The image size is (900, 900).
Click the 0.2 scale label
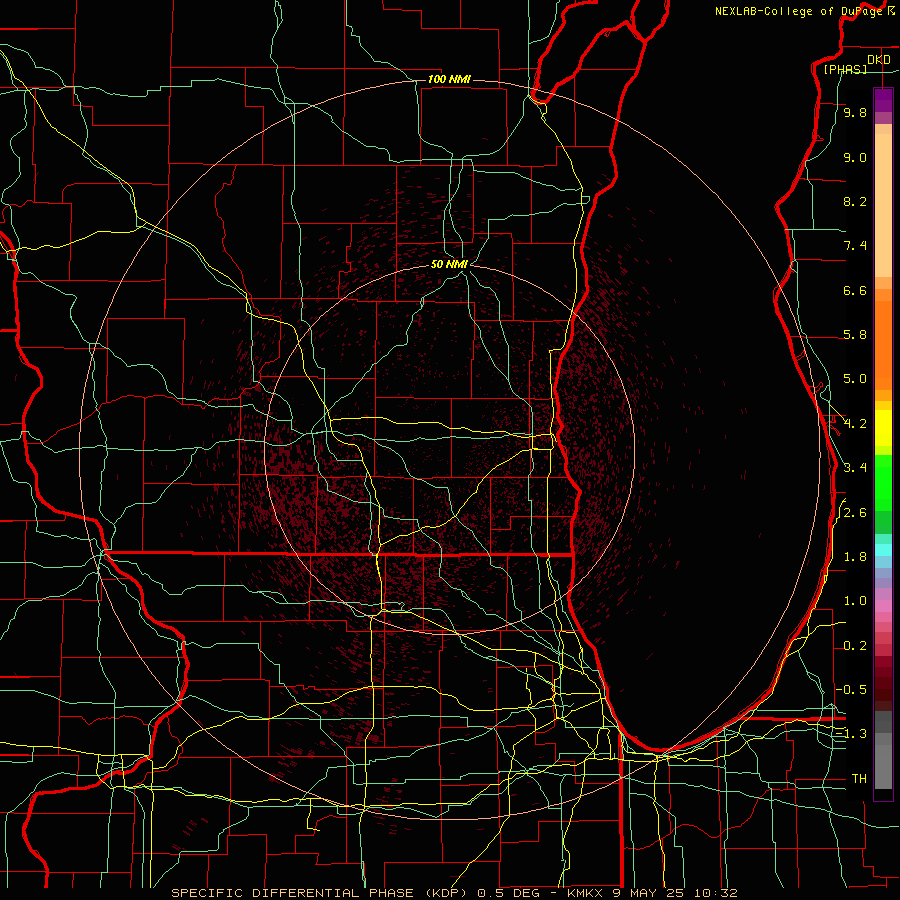pos(855,646)
